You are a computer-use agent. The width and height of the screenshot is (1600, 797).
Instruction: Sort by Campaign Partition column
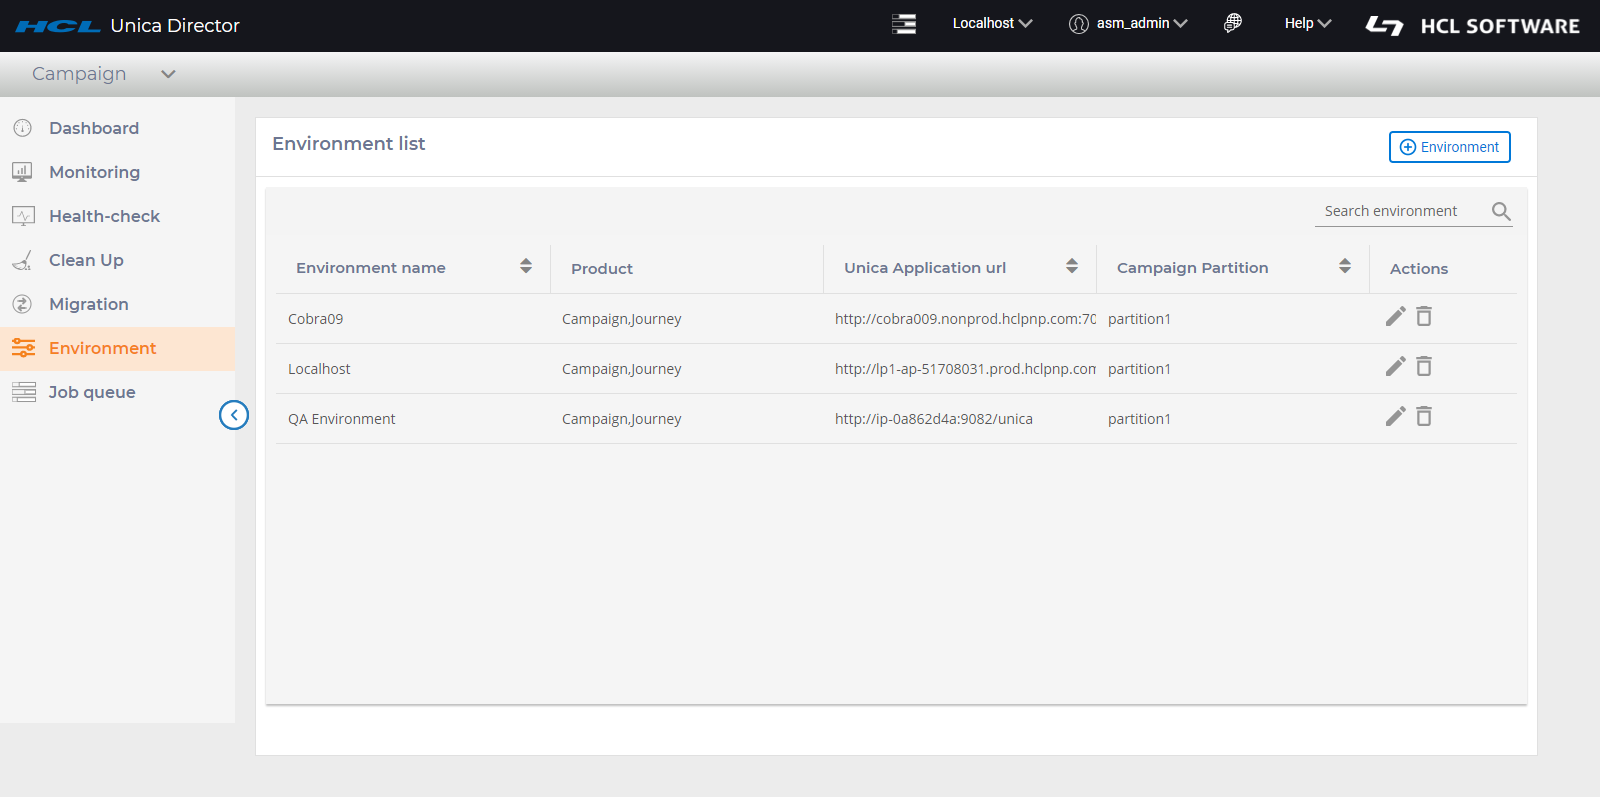tap(1345, 266)
